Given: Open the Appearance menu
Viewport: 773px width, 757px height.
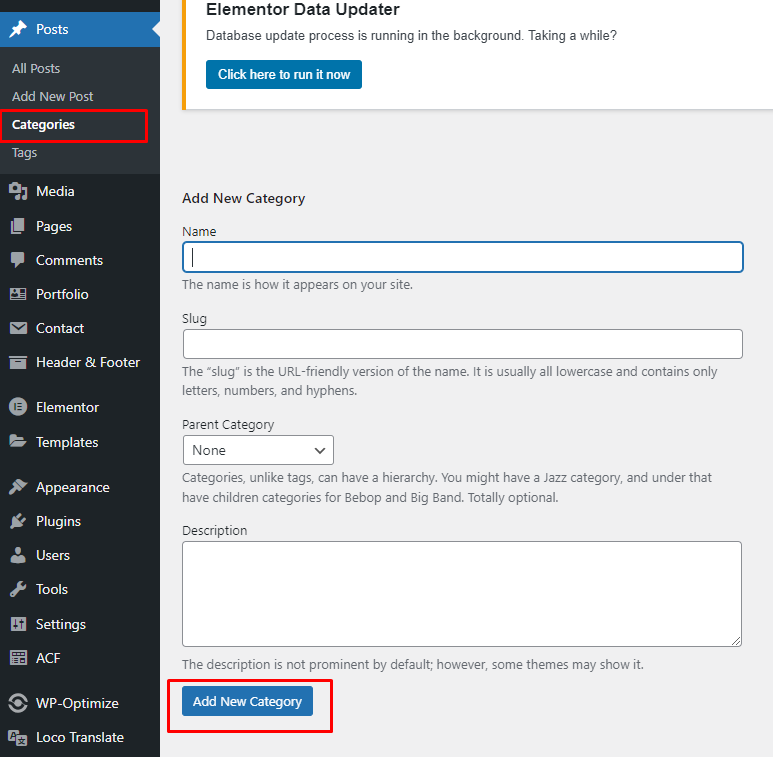Looking at the screenshot, I should pos(72,487).
